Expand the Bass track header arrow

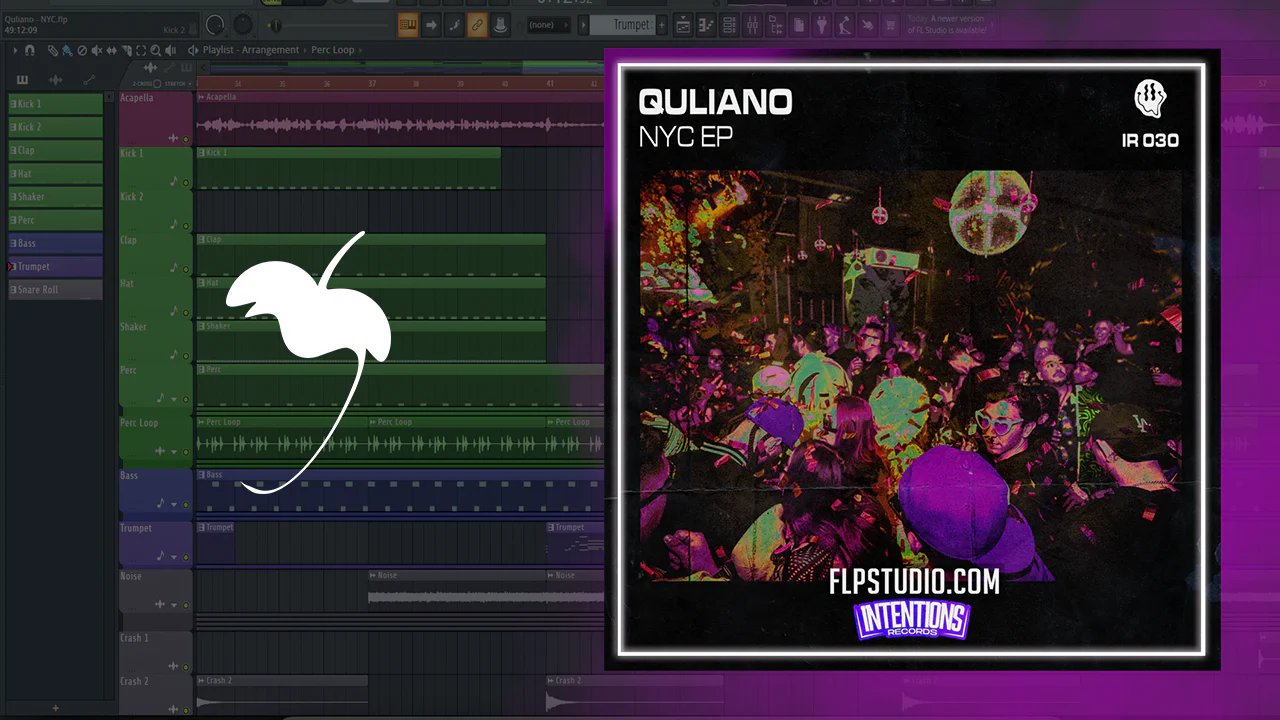pos(174,504)
